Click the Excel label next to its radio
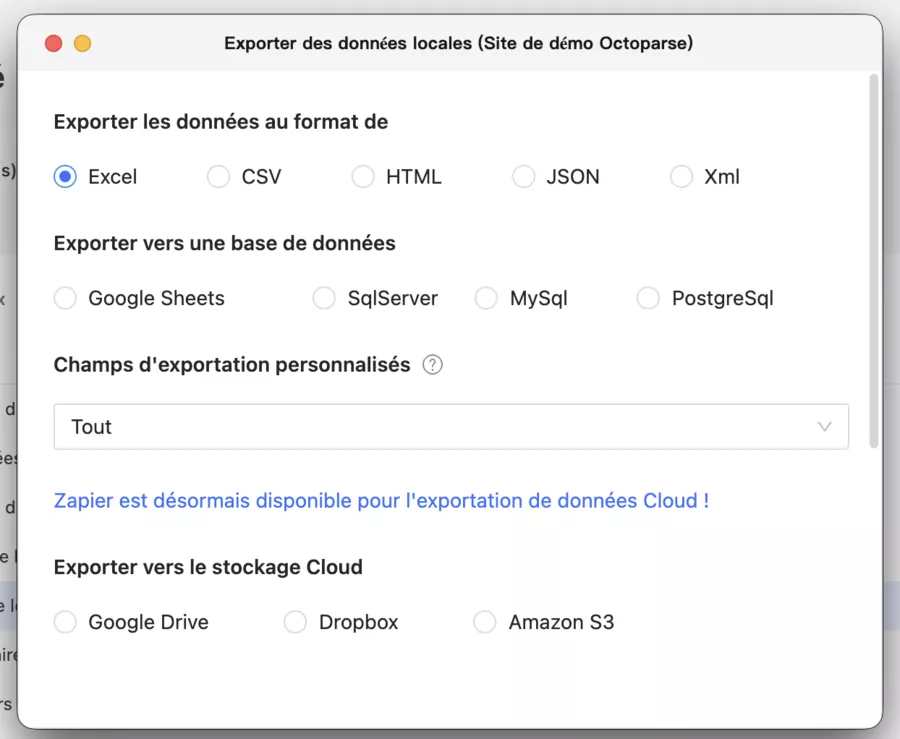The height and width of the screenshot is (739, 900). [112, 176]
